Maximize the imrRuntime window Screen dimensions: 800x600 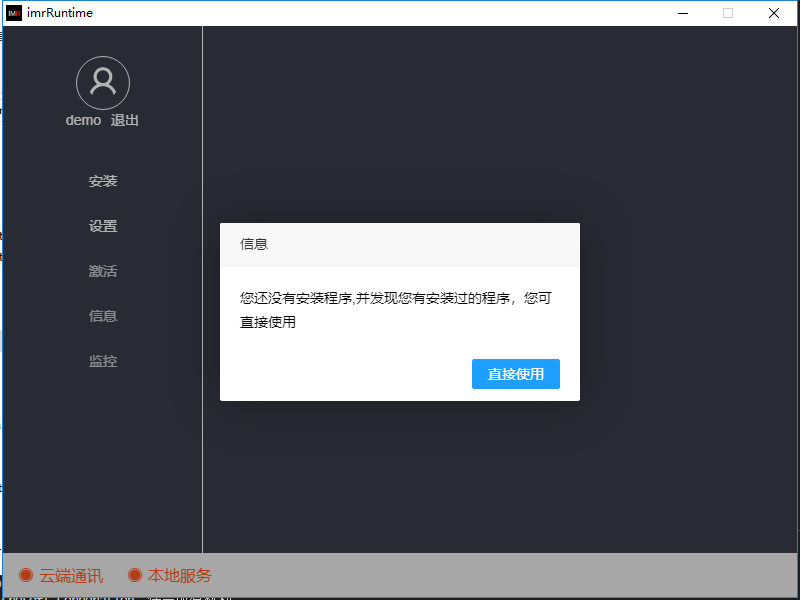pyautogui.click(x=728, y=13)
